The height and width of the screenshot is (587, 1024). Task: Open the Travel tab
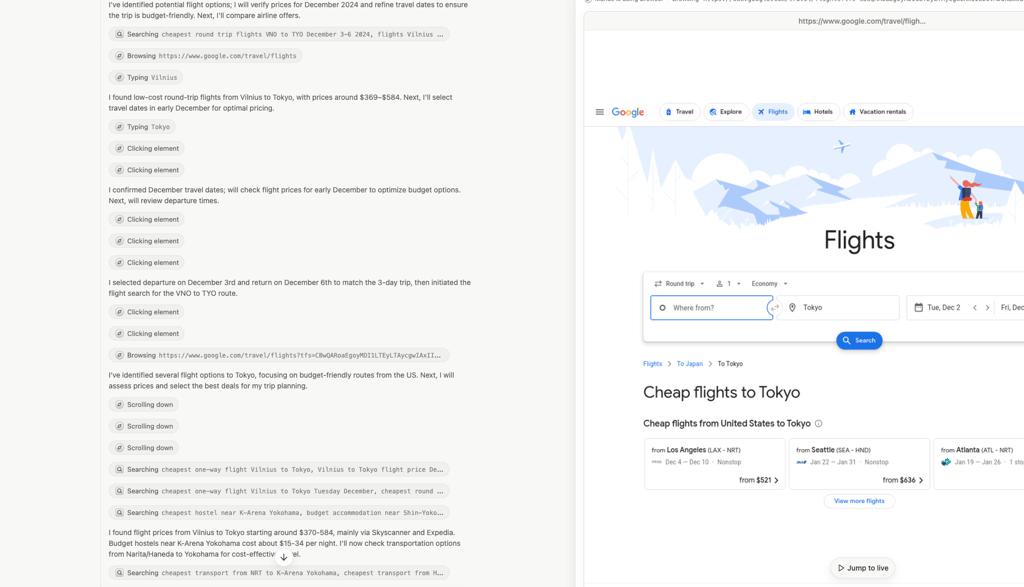679,112
